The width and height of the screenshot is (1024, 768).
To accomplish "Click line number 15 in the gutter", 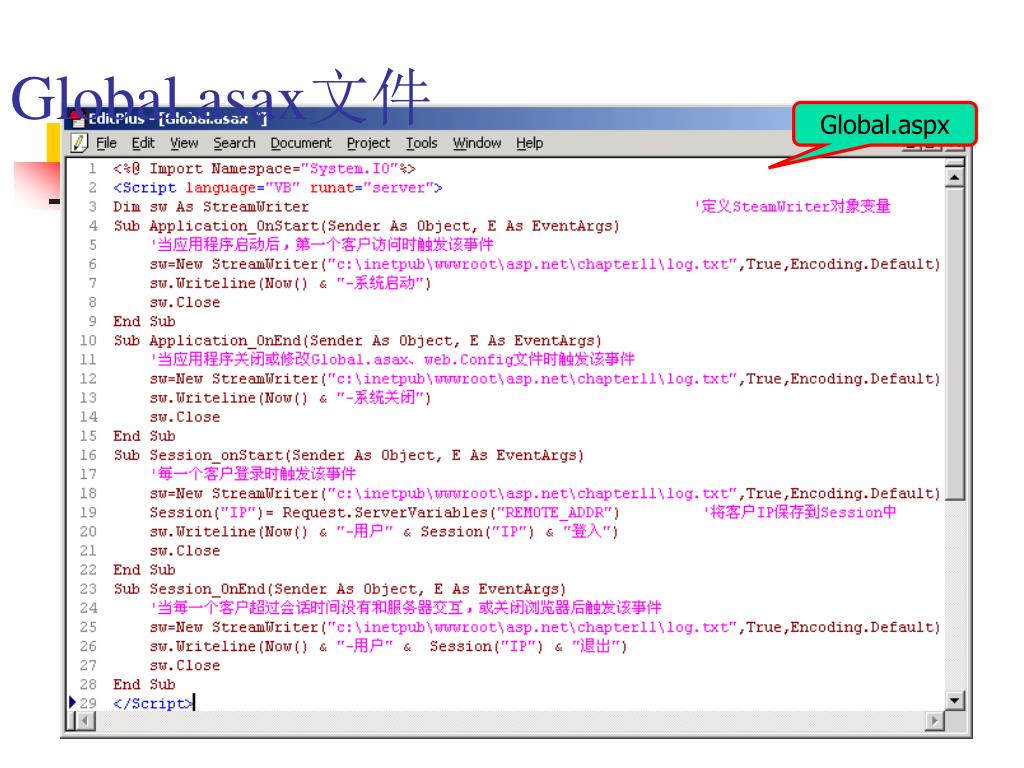I will coord(88,436).
